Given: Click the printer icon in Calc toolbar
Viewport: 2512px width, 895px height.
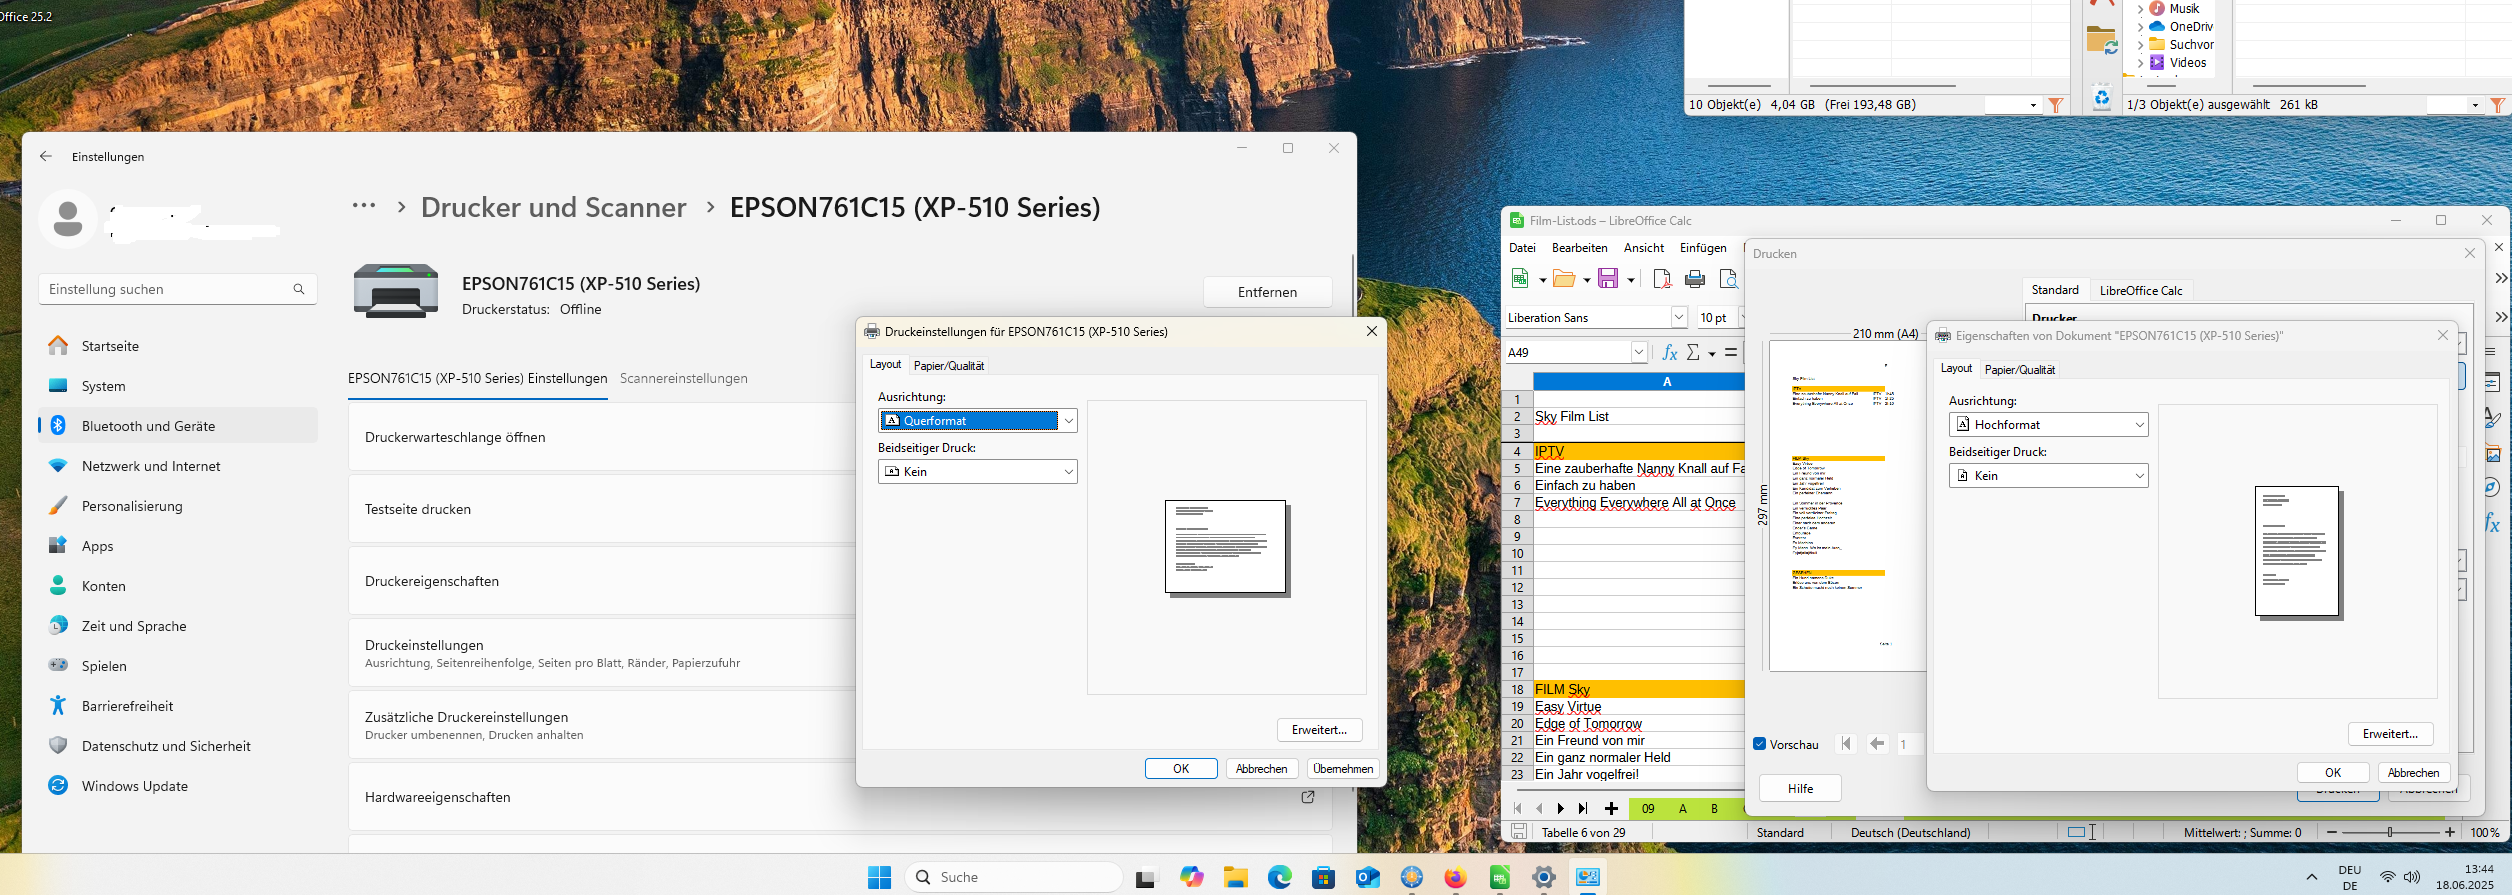Looking at the screenshot, I should coord(1695,279).
